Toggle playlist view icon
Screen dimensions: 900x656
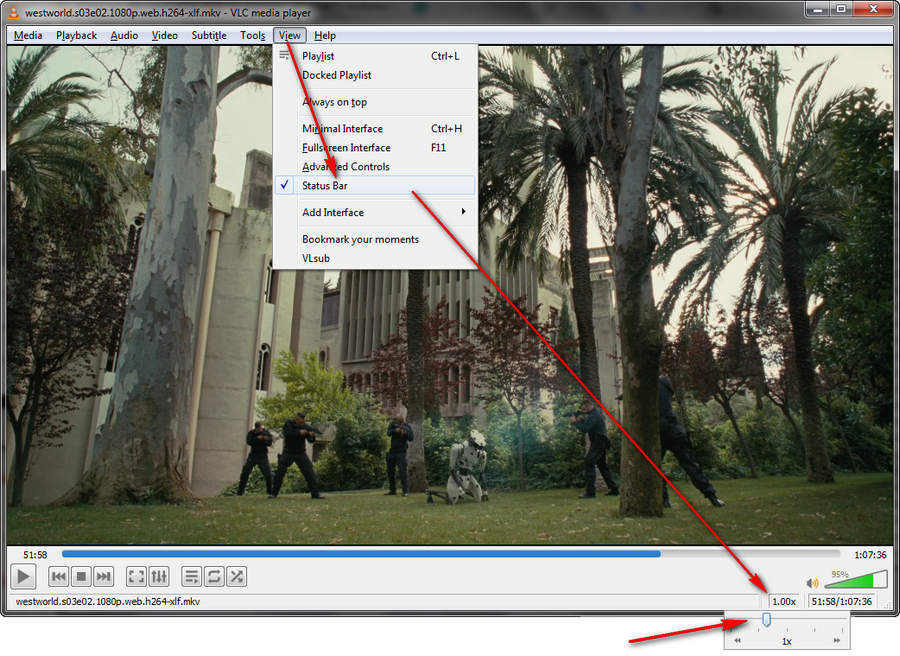click(192, 576)
